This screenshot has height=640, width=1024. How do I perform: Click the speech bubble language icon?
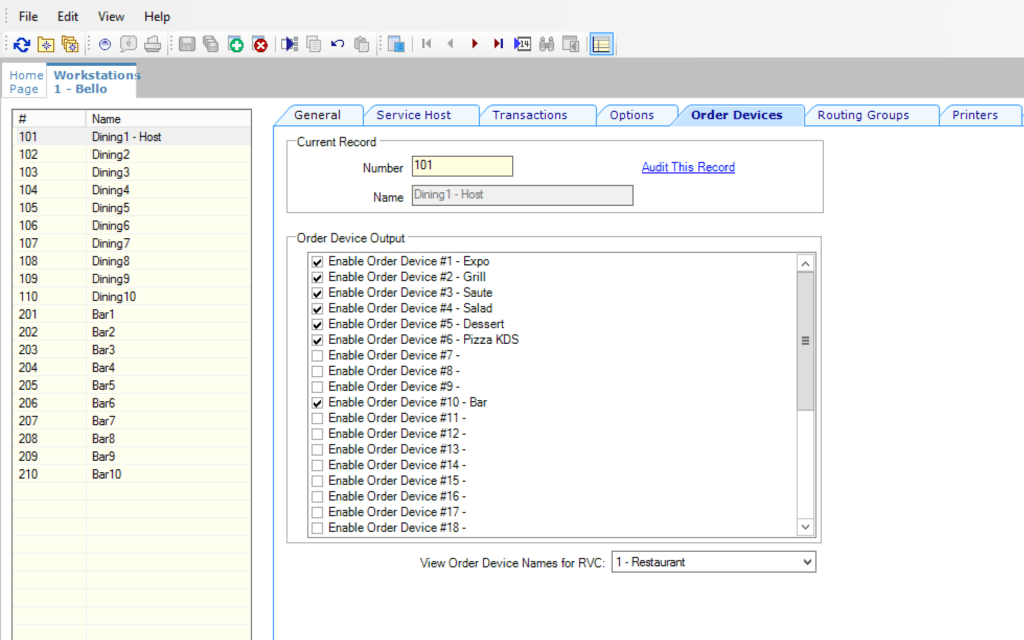point(129,44)
